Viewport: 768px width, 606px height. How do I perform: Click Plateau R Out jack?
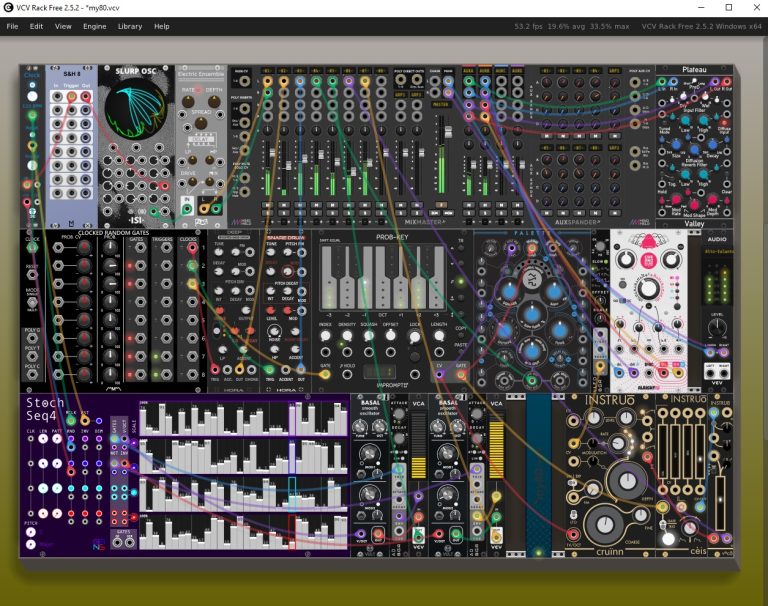(x=727, y=81)
